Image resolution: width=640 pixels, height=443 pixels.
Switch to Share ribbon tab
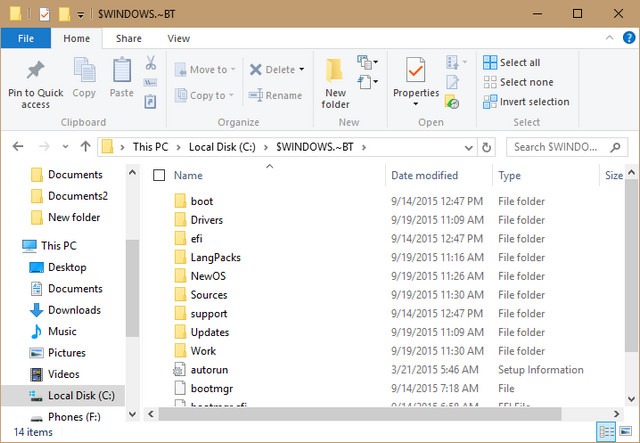[129, 38]
